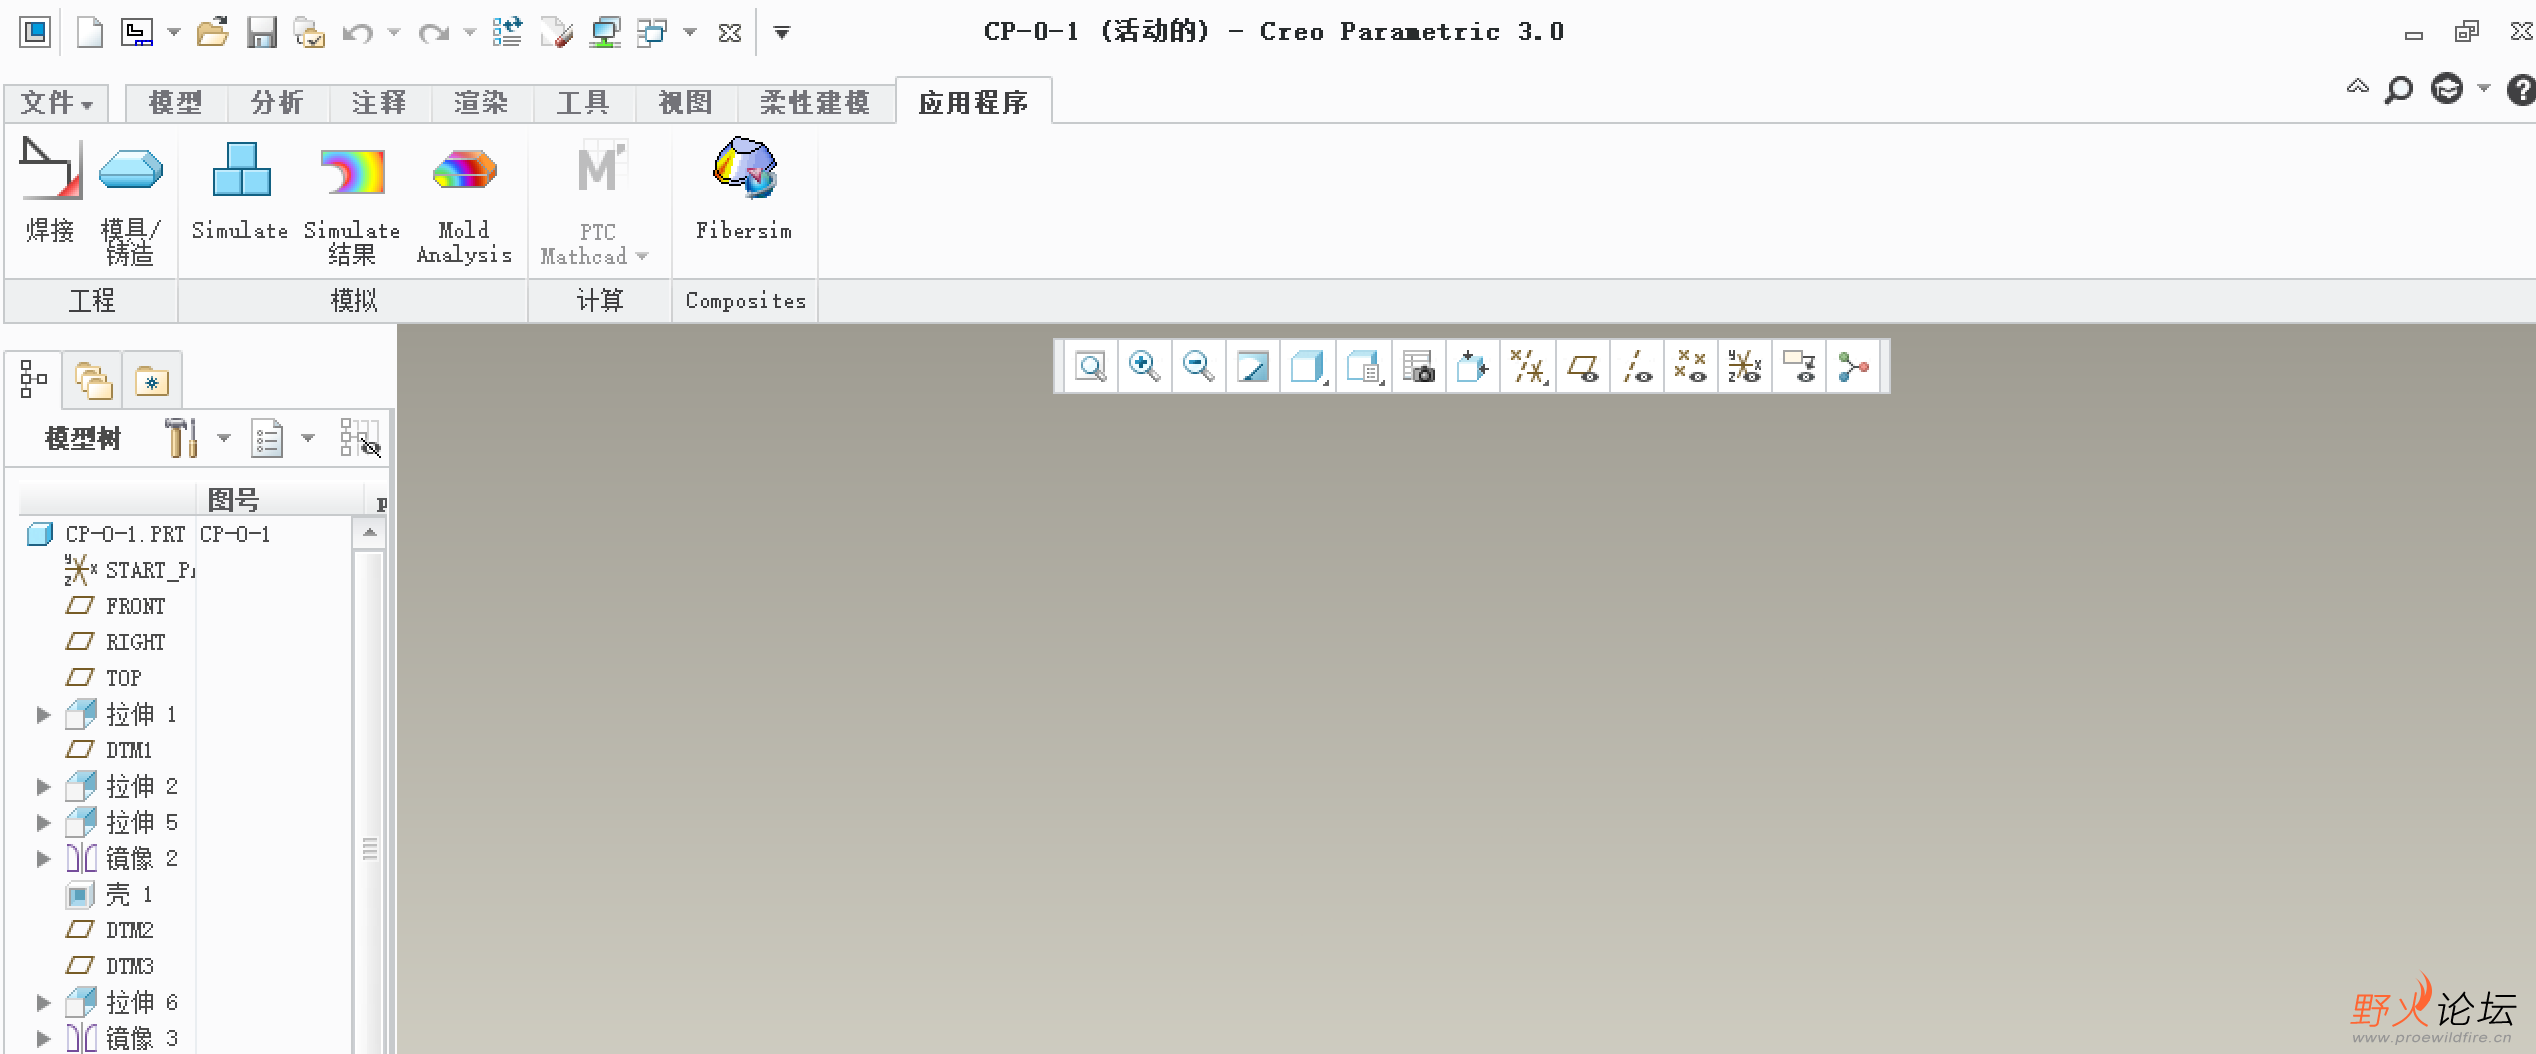This screenshot has width=2536, height=1054.
Task: Switch to the 渲染 (Render) ribbon tab
Action: pos(481,103)
